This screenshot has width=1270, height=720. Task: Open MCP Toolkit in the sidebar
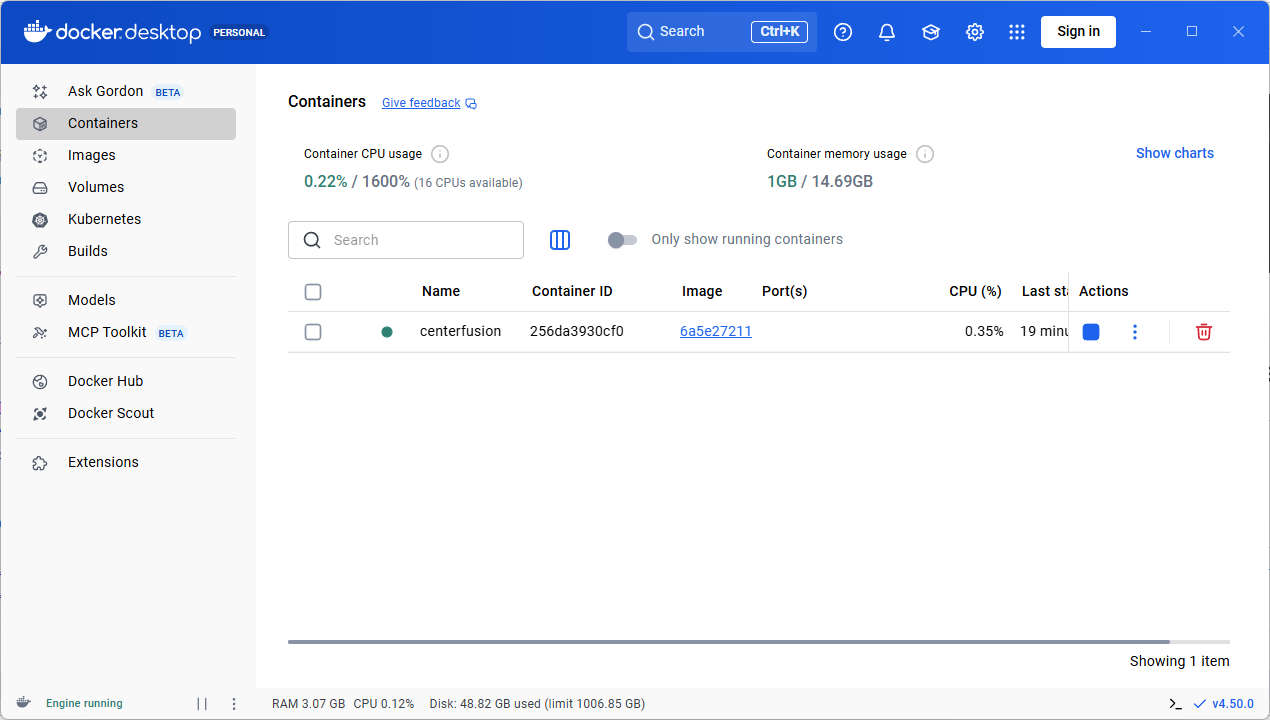pos(126,332)
